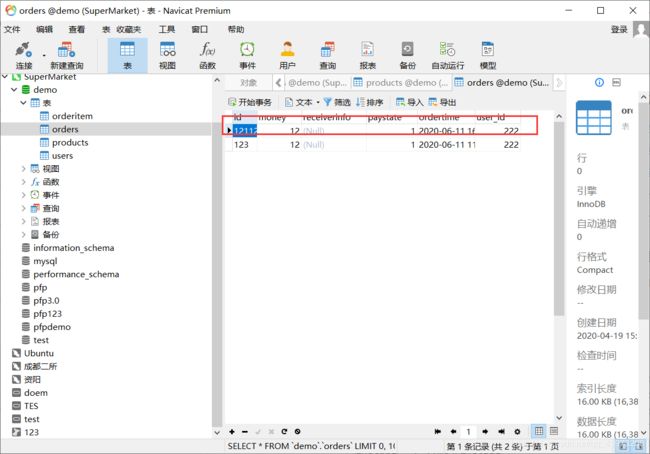Click the 导出 export button
The image size is (650, 454).
[x=442, y=102]
